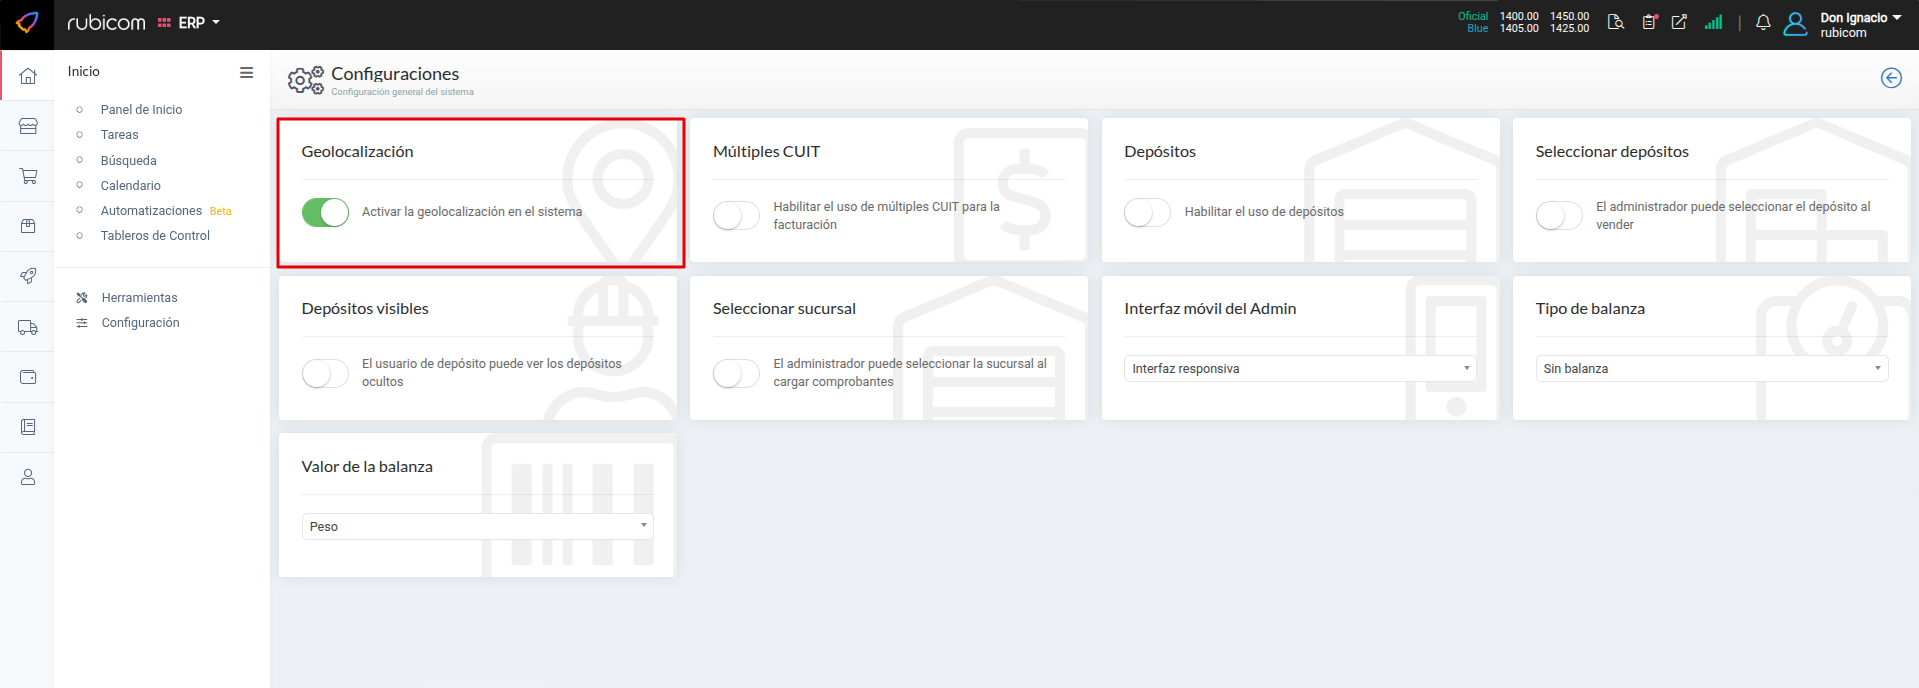Click the delivery truck sidebar icon
The image size is (1919, 688).
tap(28, 327)
